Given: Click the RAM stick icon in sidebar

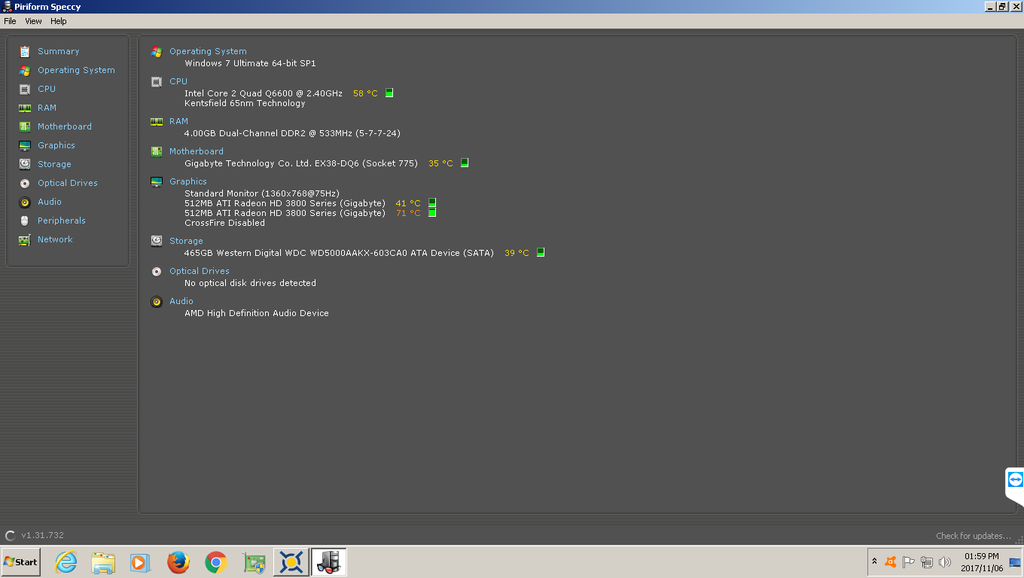Looking at the screenshot, I should click(x=25, y=108).
